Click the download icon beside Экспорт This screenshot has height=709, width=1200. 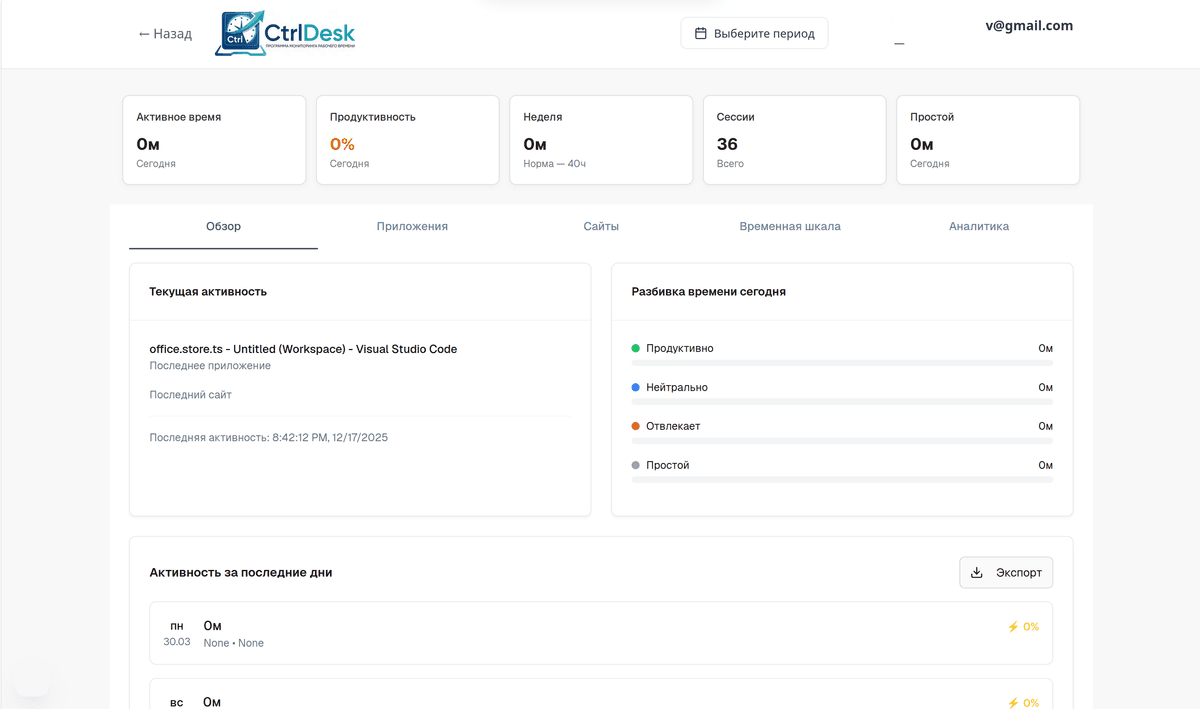tap(977, 573)
